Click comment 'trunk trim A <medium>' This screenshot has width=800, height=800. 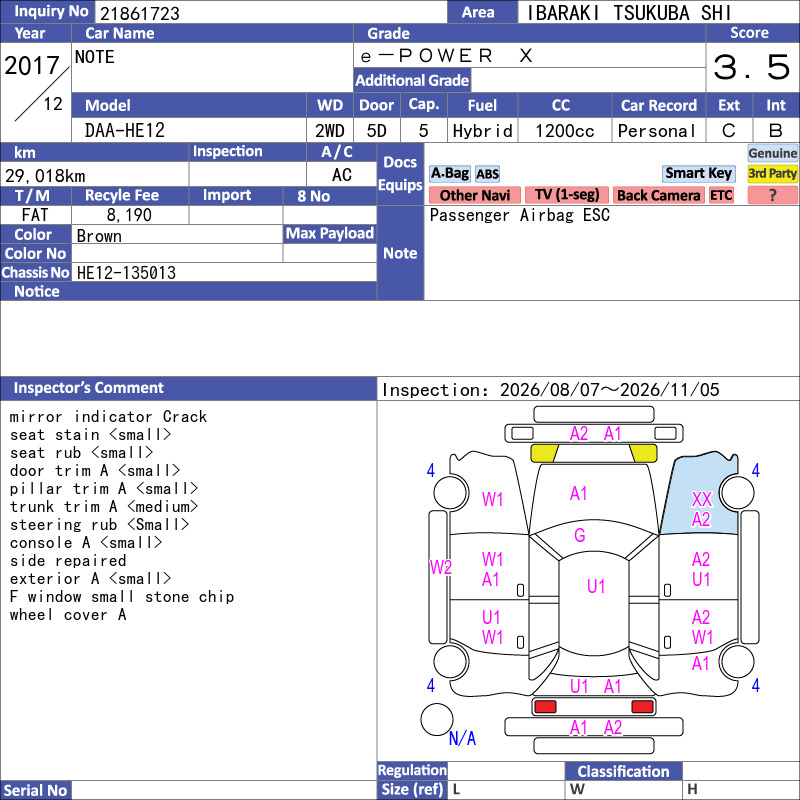[x=104, y=507]
